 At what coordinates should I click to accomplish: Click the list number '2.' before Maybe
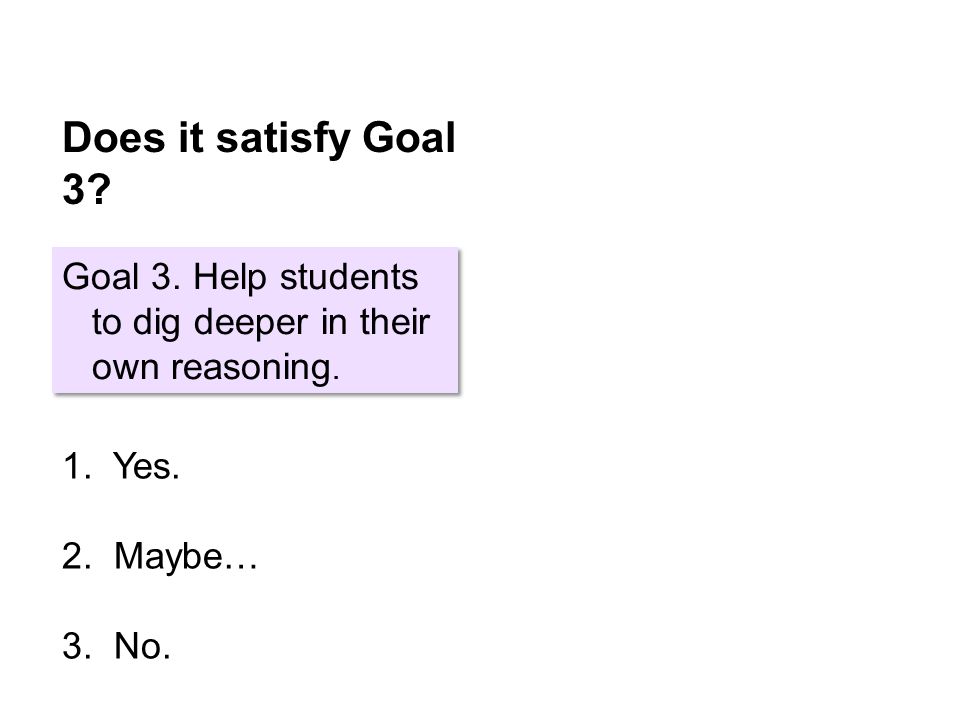pos(77,557)
